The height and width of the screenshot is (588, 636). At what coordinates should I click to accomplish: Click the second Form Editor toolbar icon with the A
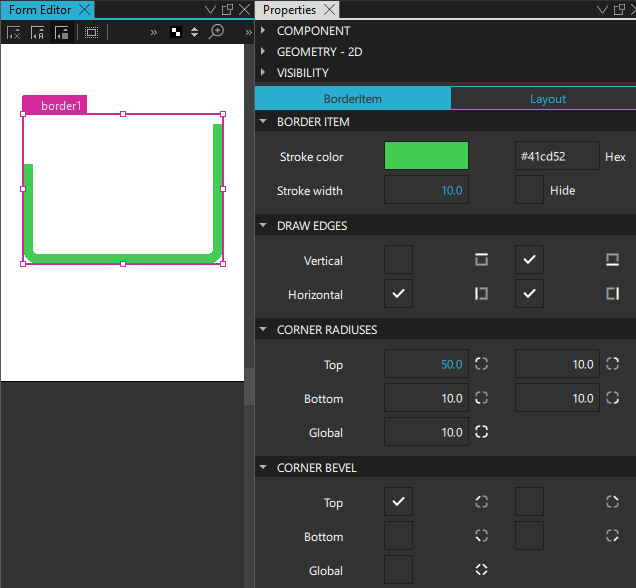tap(38, 32)
